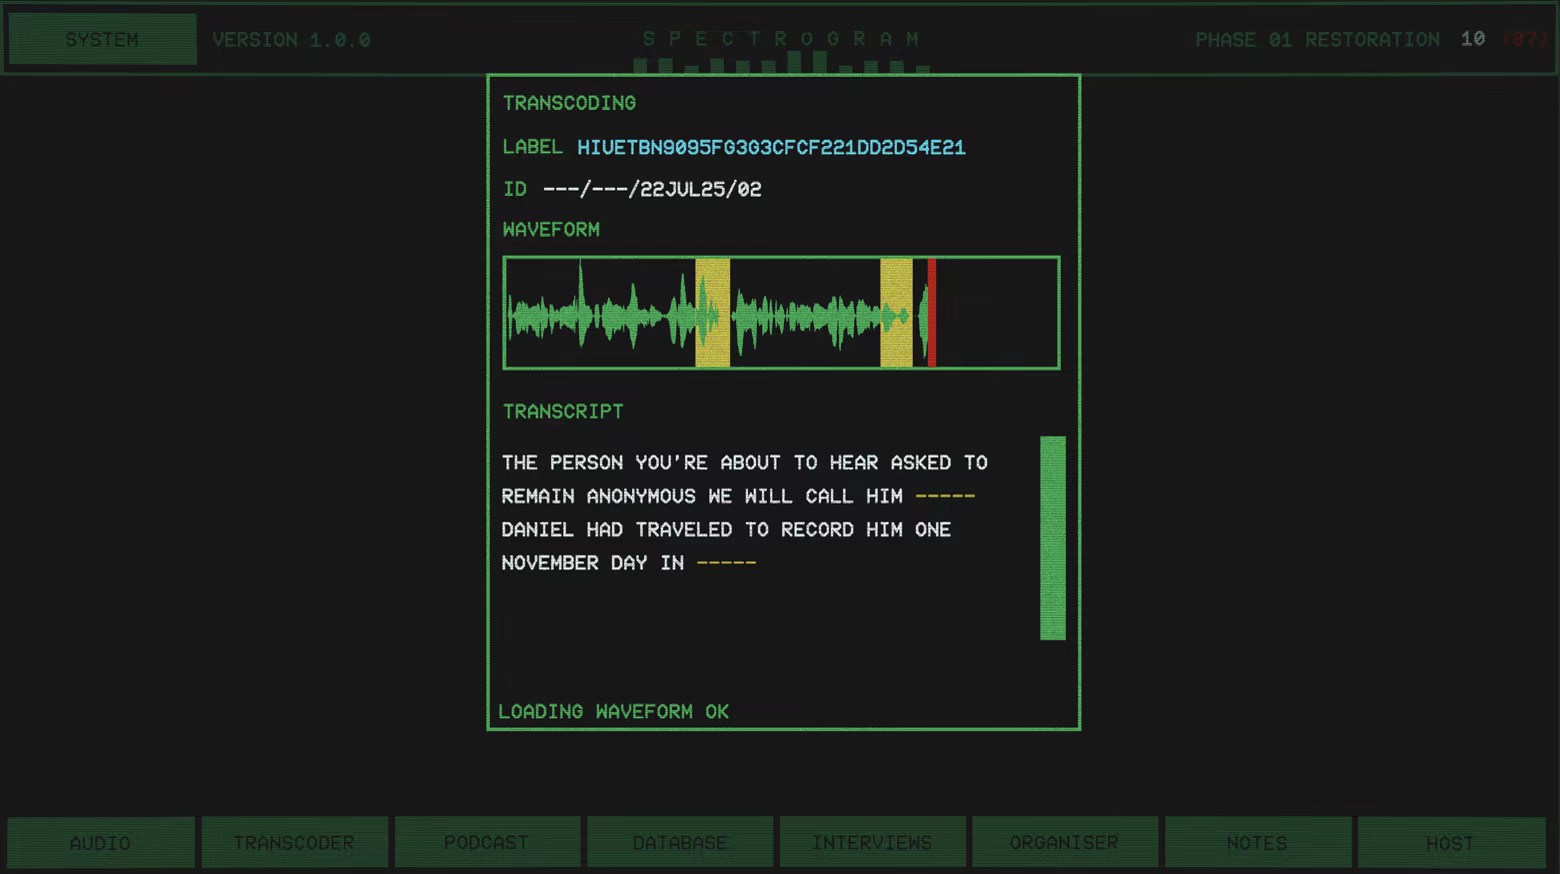Click the empty waveform area past playhead

(x=997, y=313)
